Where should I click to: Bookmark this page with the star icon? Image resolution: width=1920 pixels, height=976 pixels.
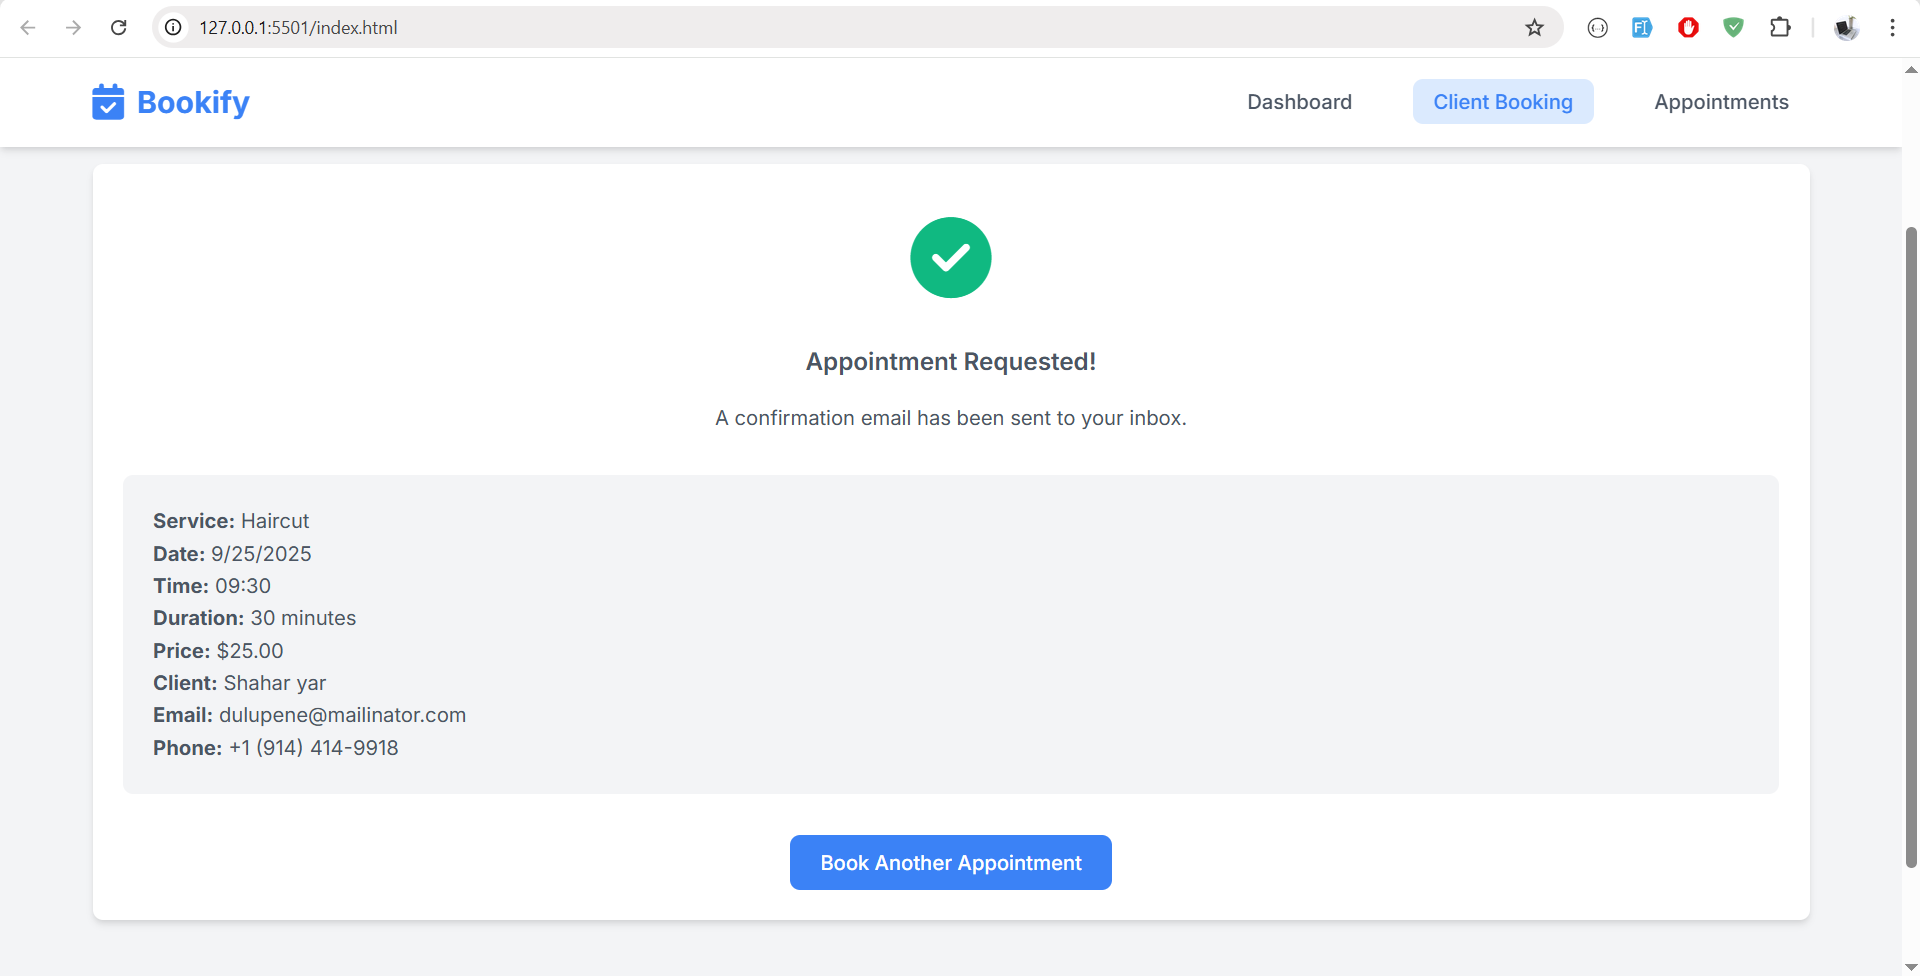click(1534, 28)
